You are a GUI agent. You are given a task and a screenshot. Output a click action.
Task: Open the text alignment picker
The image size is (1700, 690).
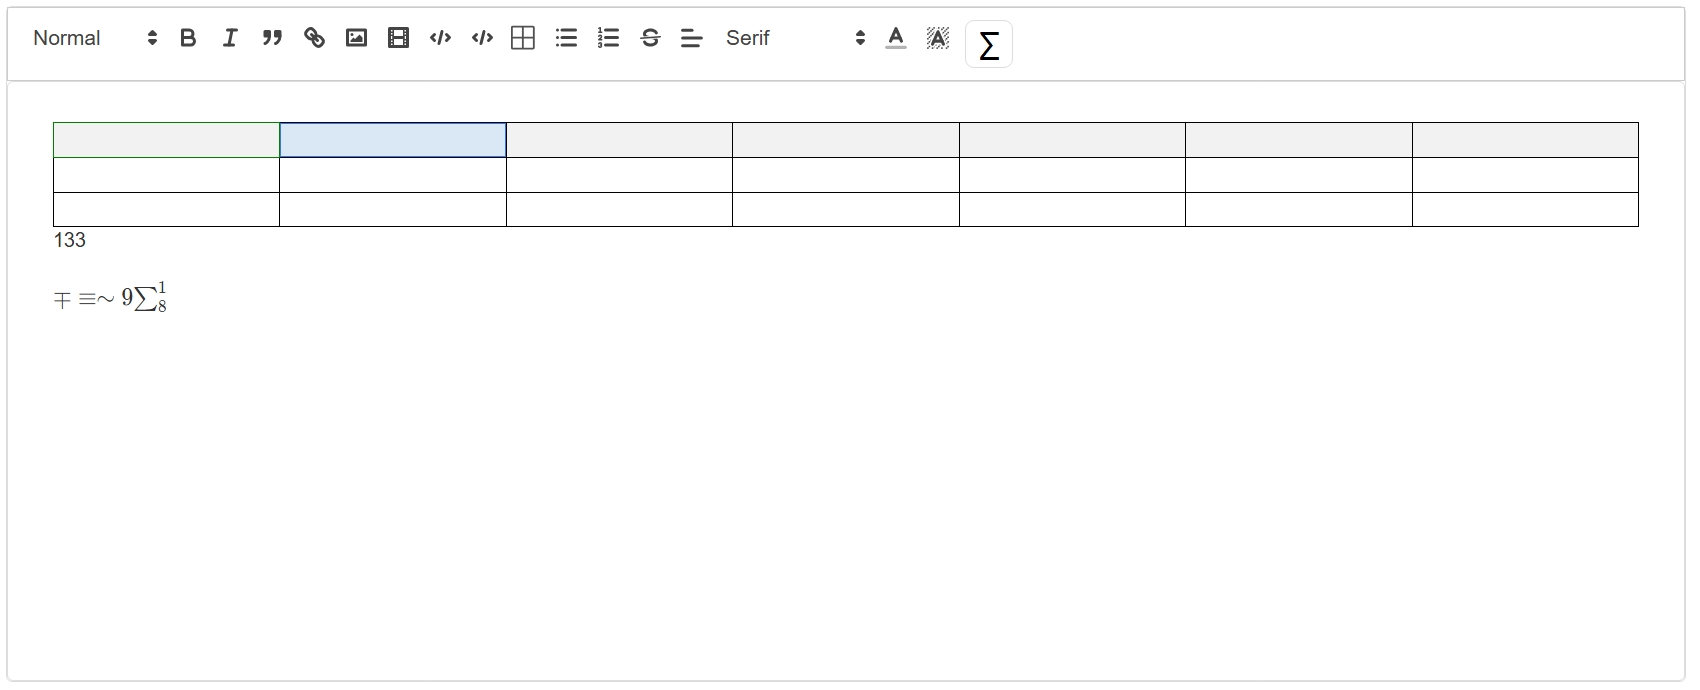tap(692, 38)
